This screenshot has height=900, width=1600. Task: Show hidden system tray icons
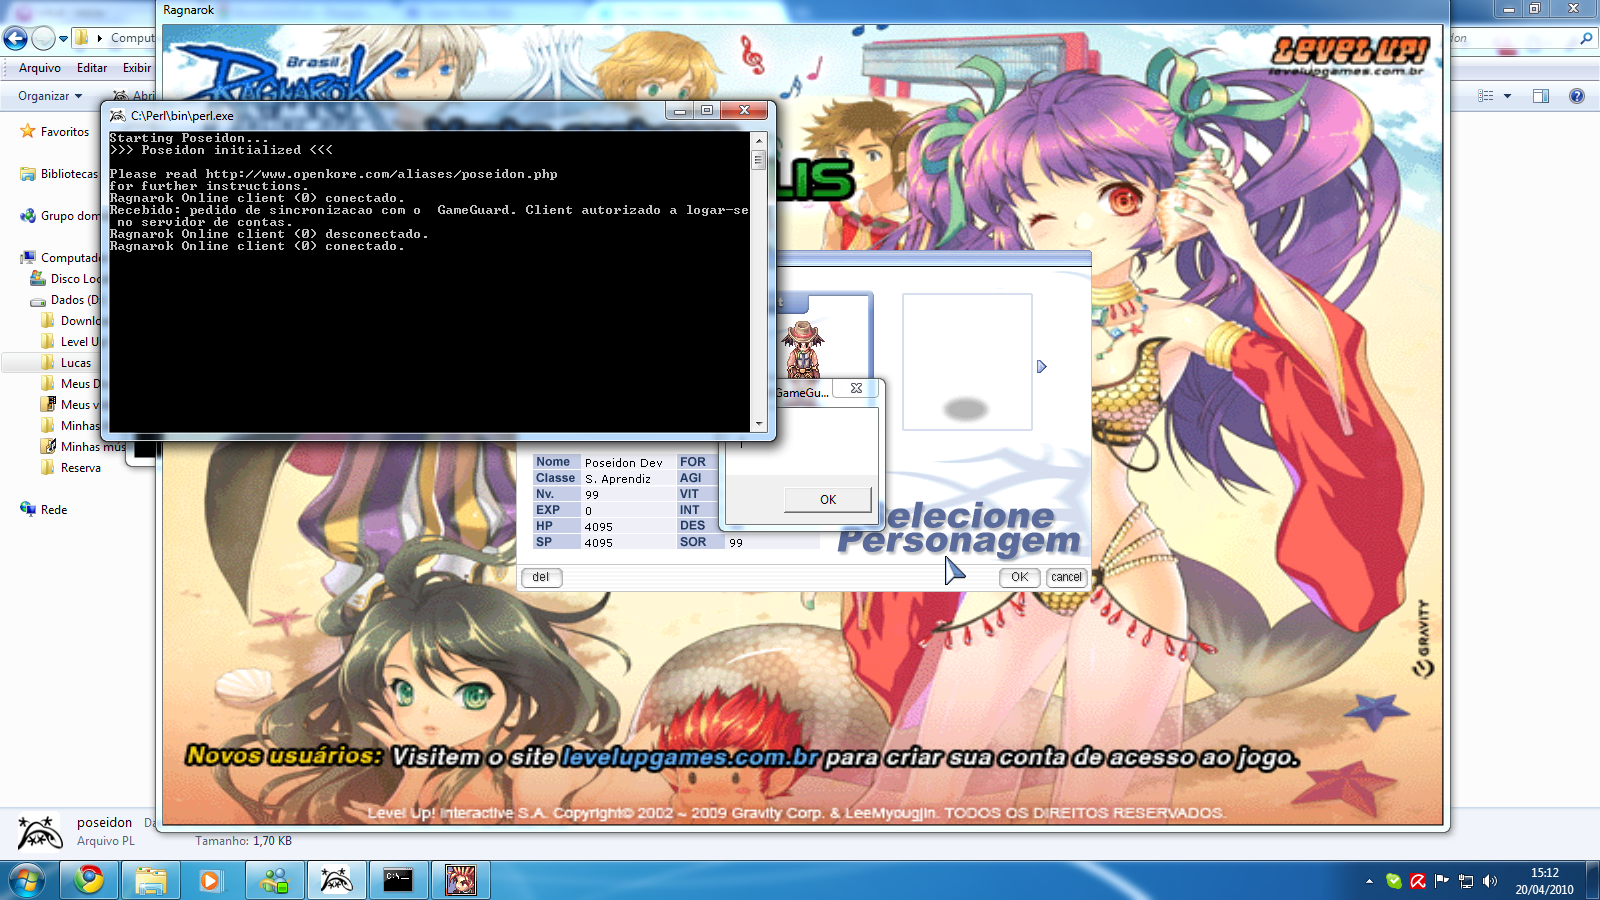[1369, 881]
